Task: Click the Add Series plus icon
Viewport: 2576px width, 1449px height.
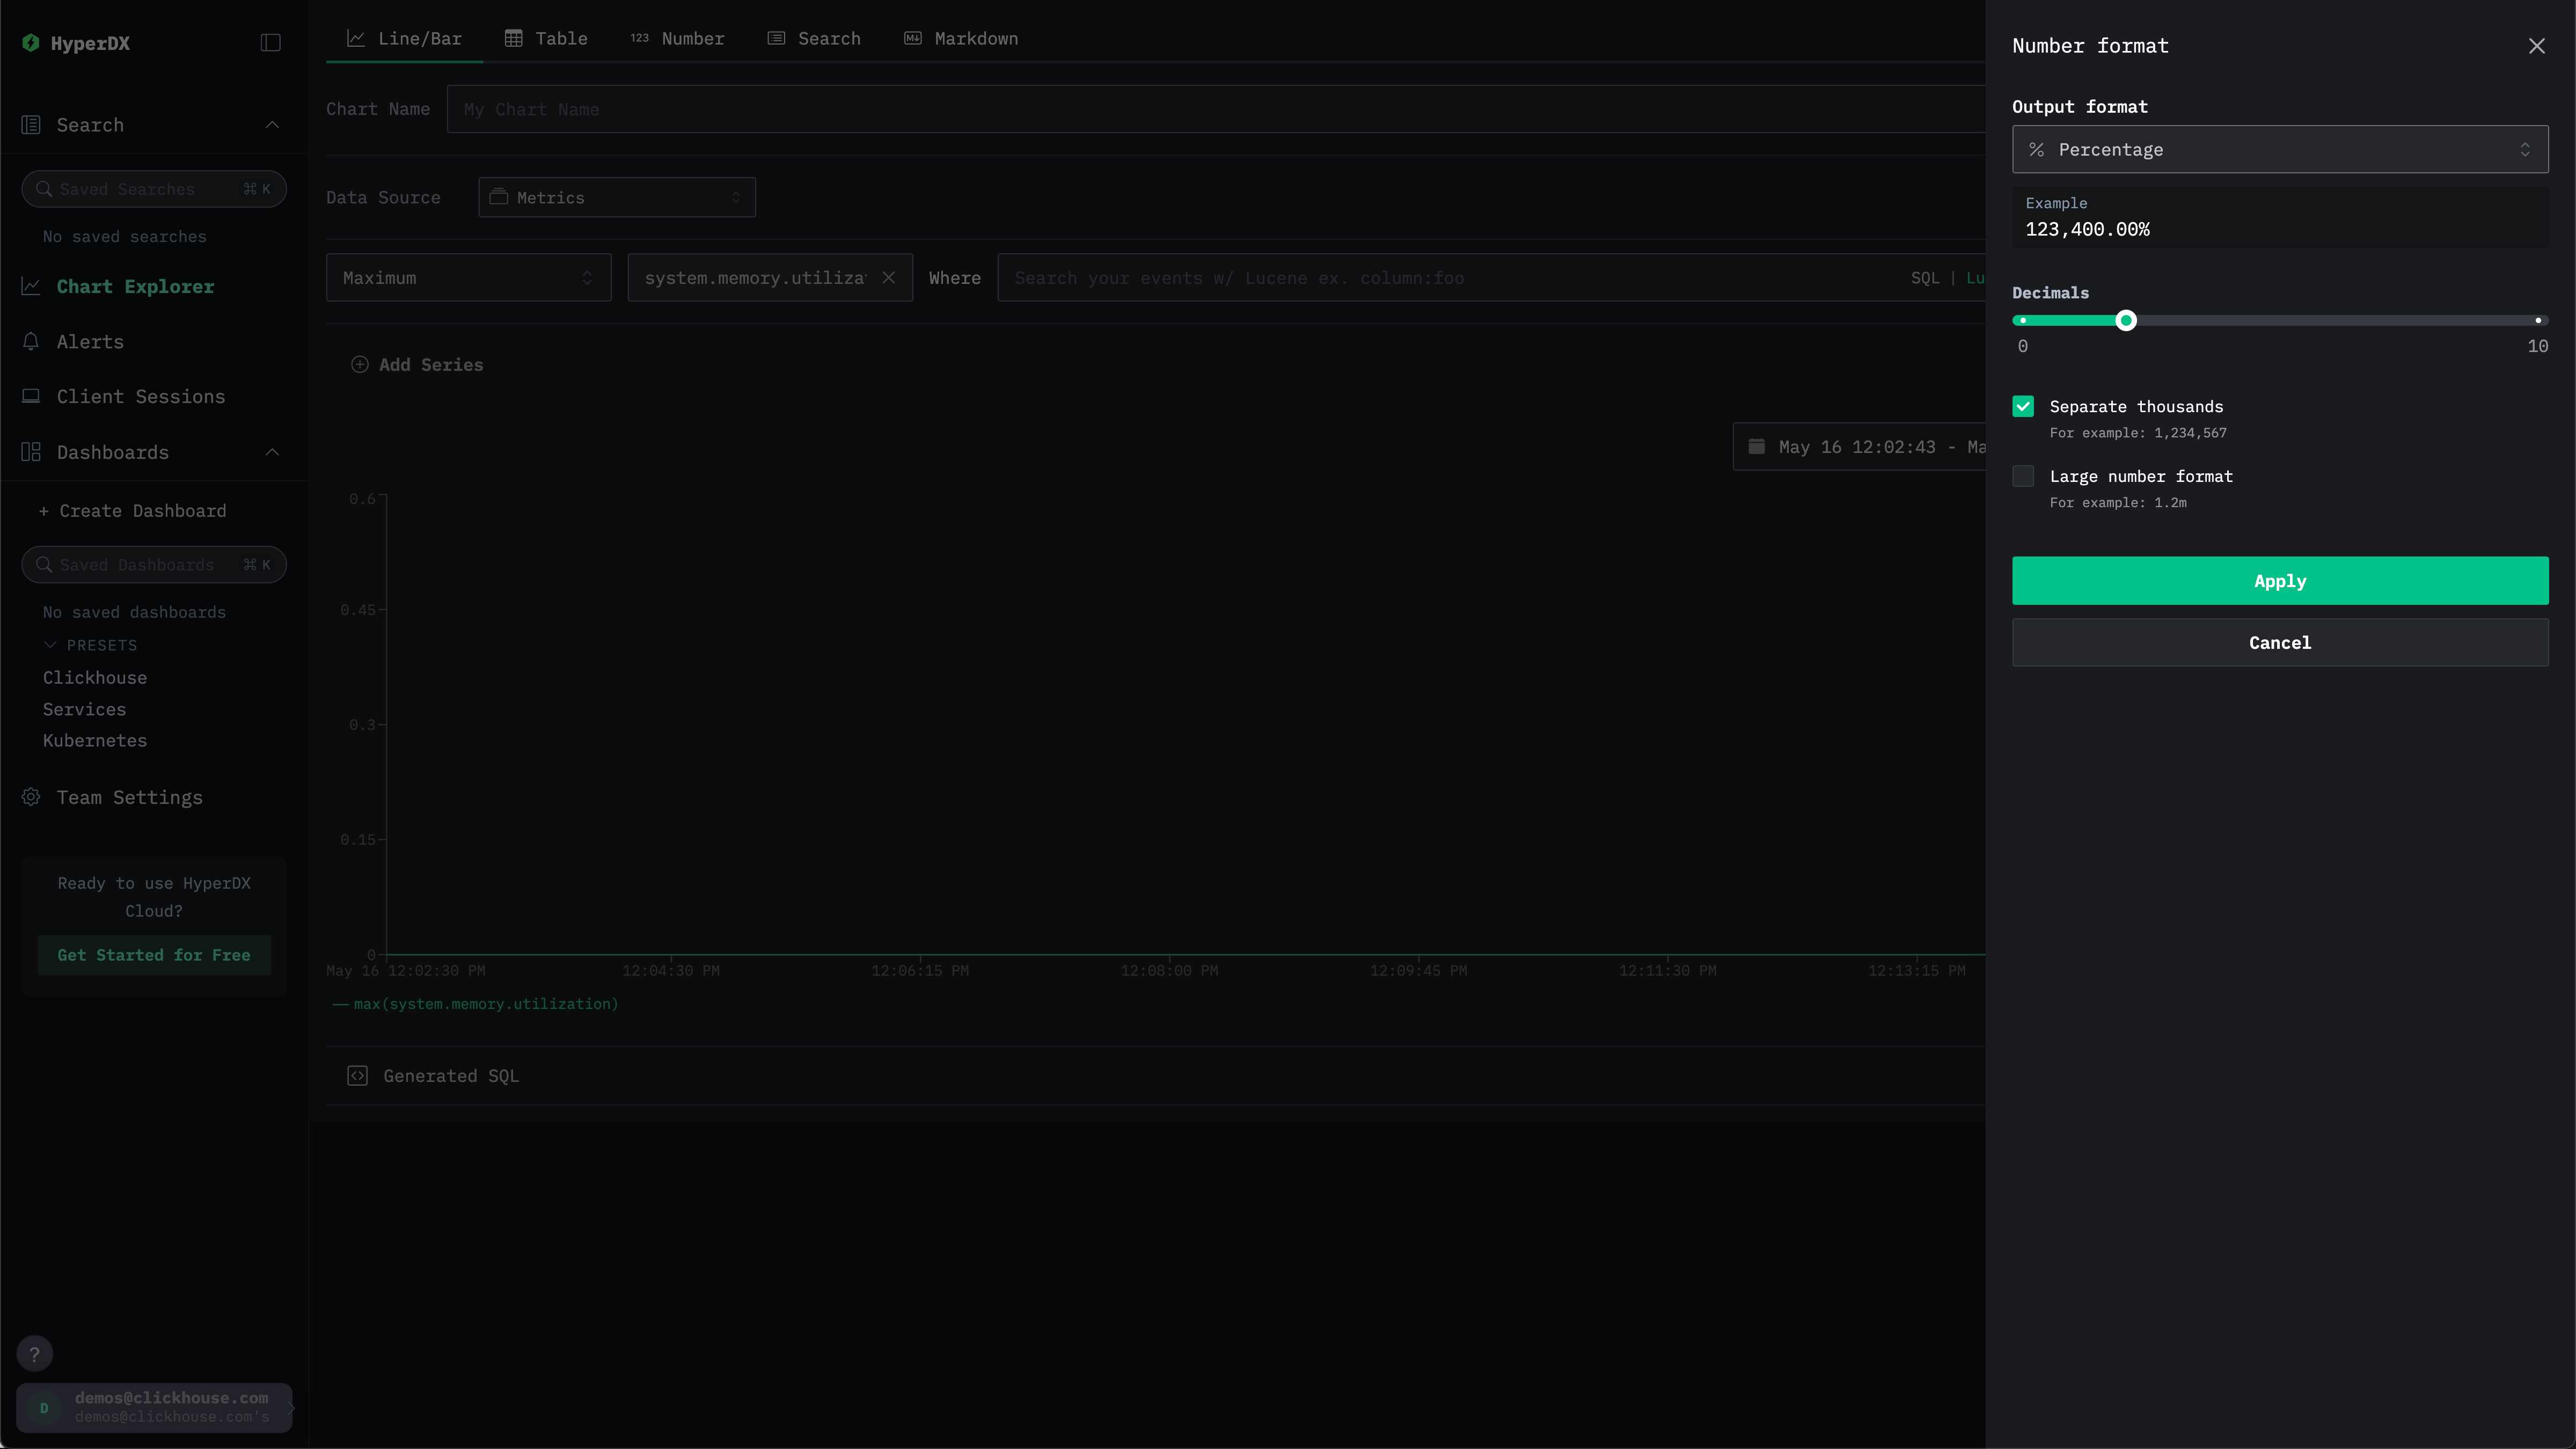Action: point(360,365)
